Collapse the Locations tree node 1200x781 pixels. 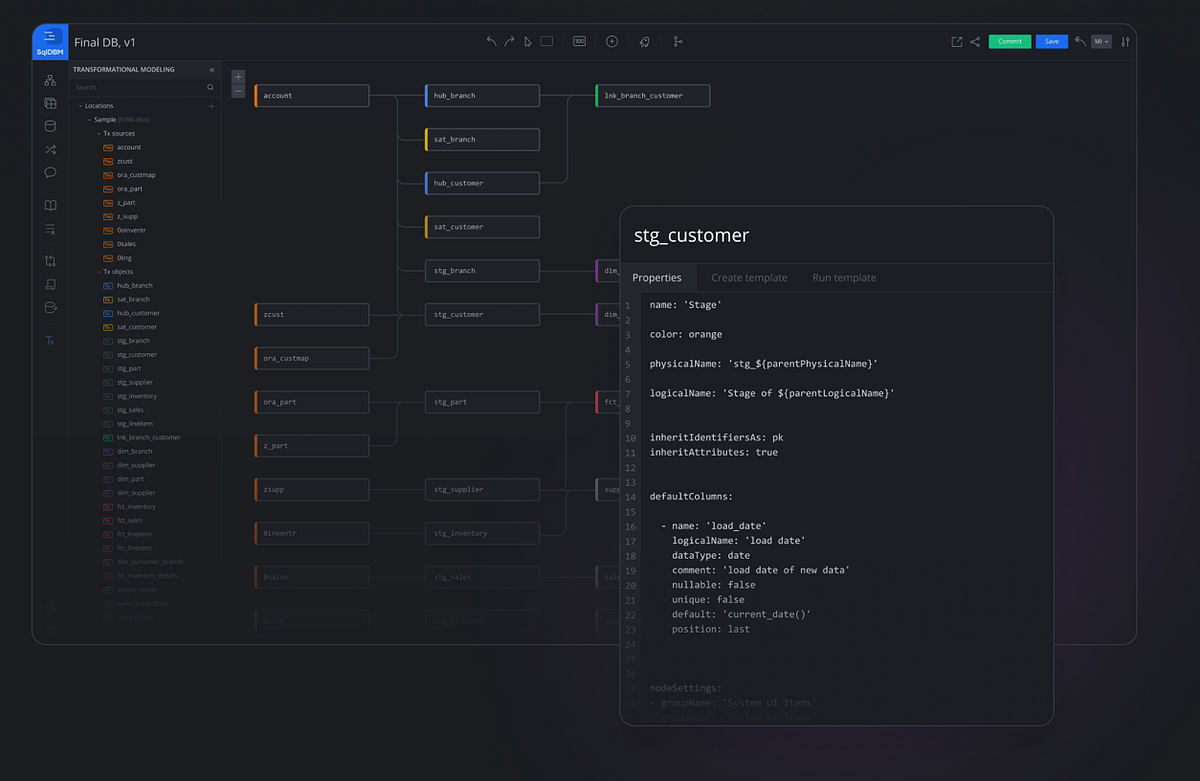[79, 104]
